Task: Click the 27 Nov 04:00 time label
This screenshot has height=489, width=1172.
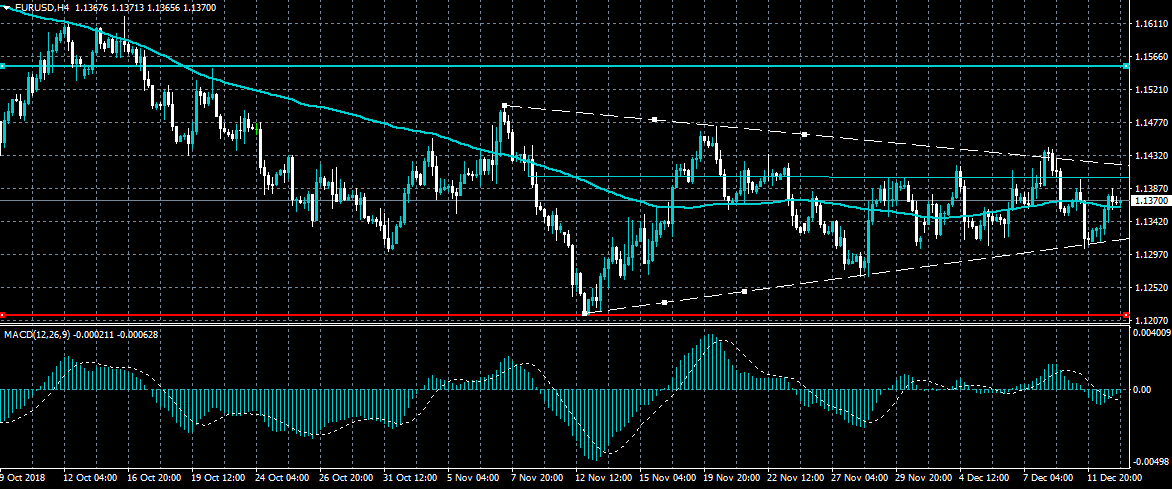Action: (859, 477)
